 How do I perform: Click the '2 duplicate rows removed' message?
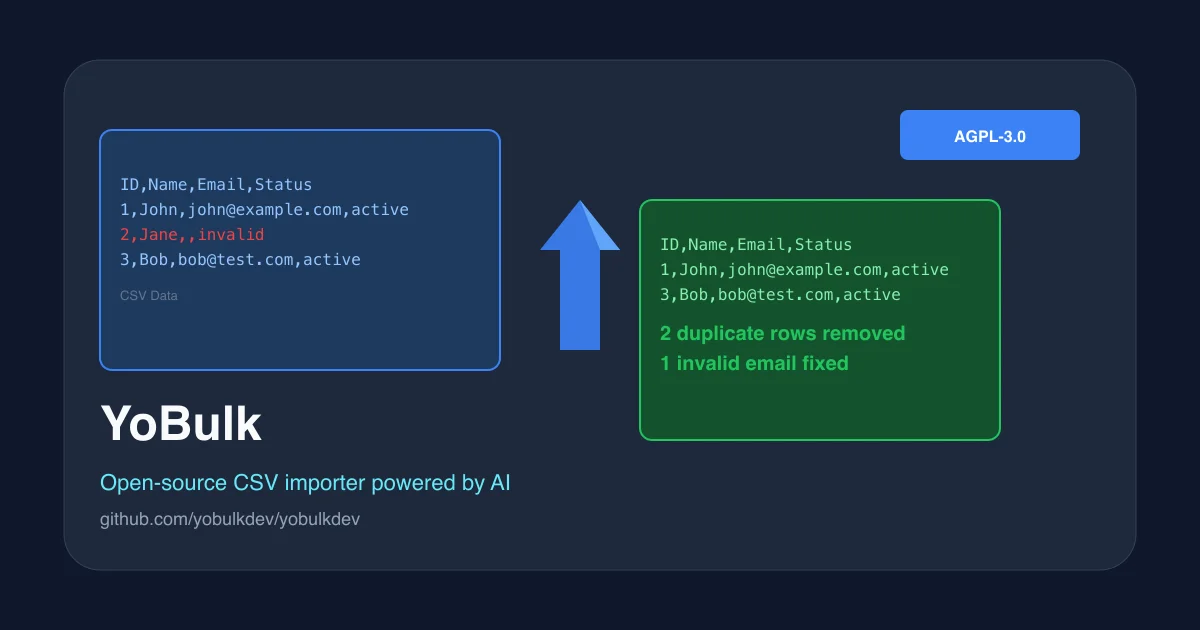pos(782,333)
